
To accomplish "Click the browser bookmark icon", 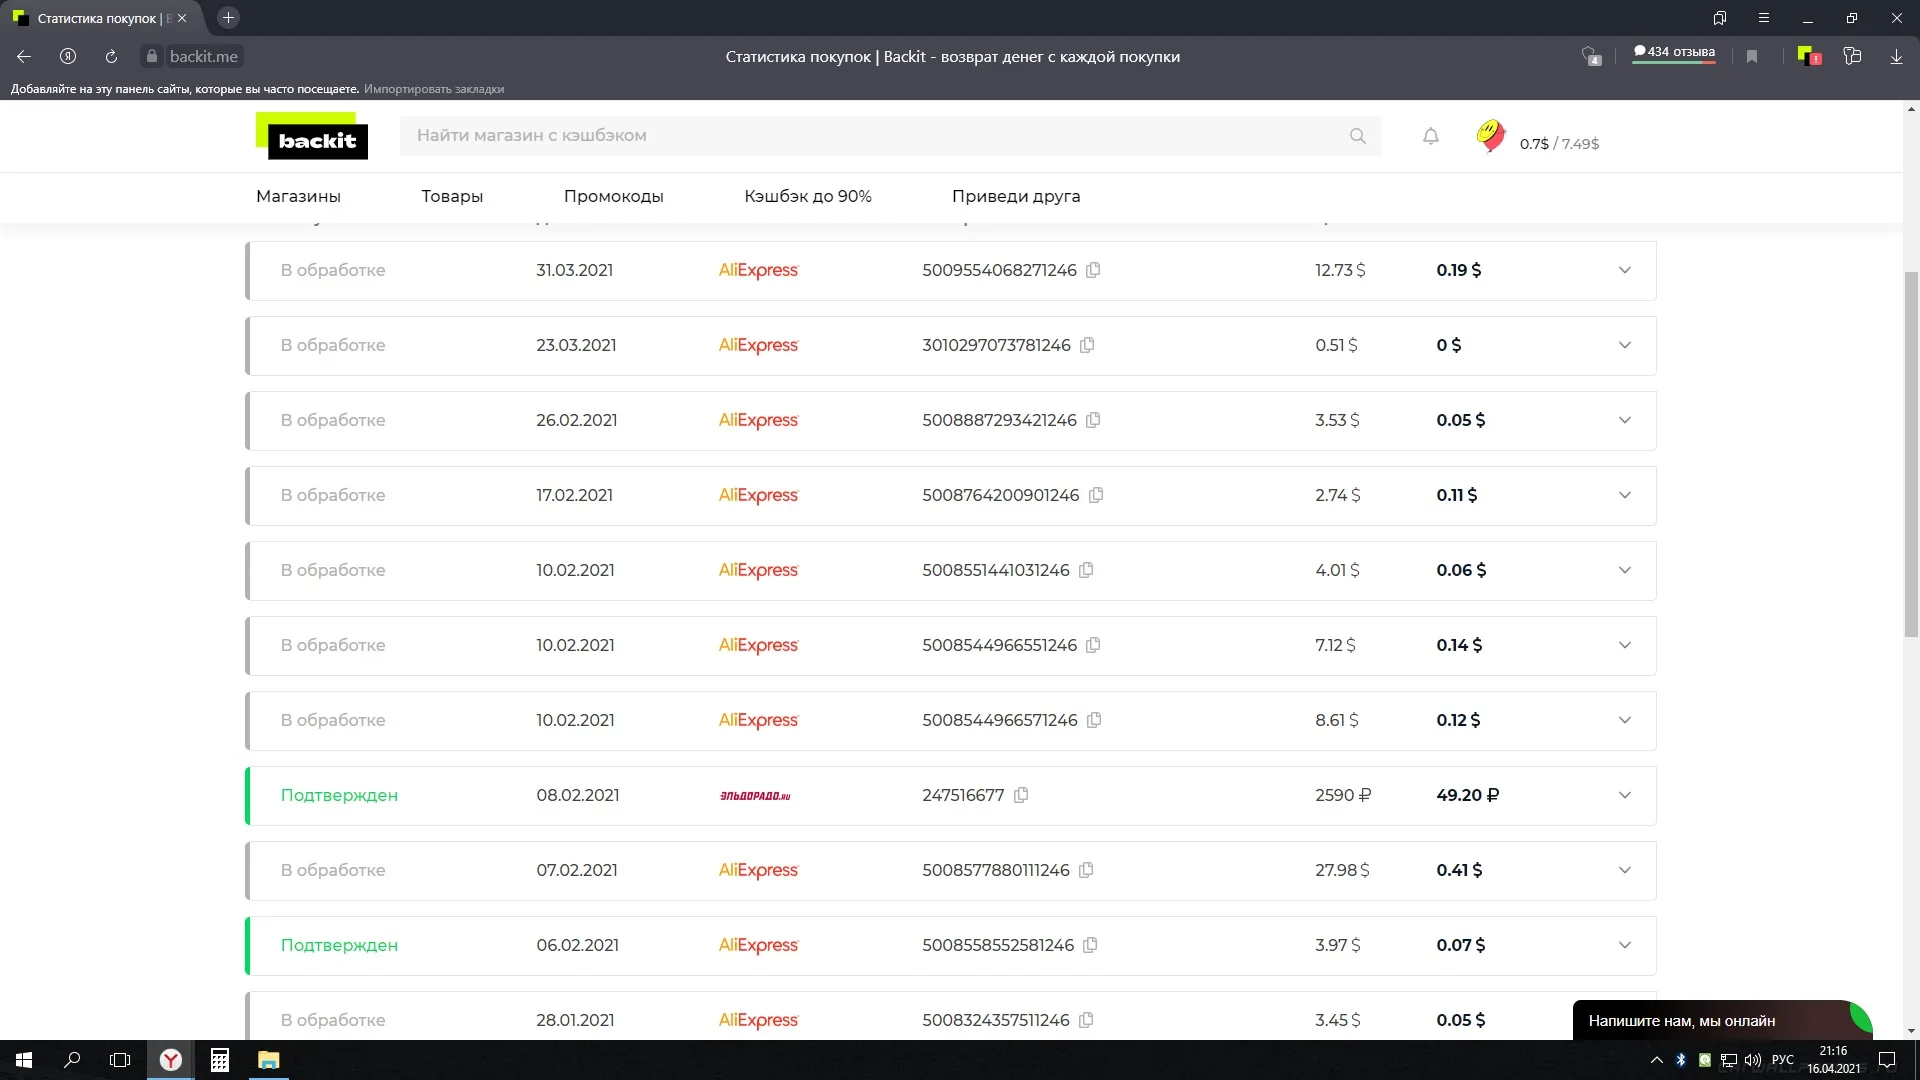I will tap(1752, 57).
